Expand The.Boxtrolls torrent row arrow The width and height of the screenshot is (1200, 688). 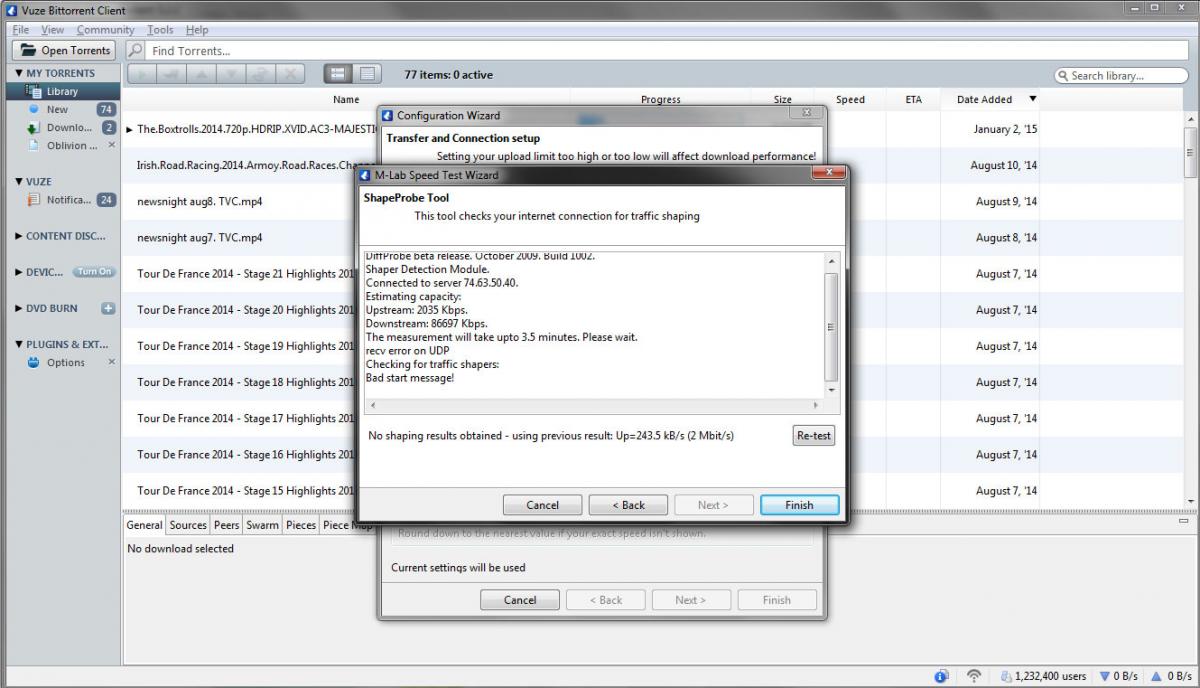(x=130, y=129)
